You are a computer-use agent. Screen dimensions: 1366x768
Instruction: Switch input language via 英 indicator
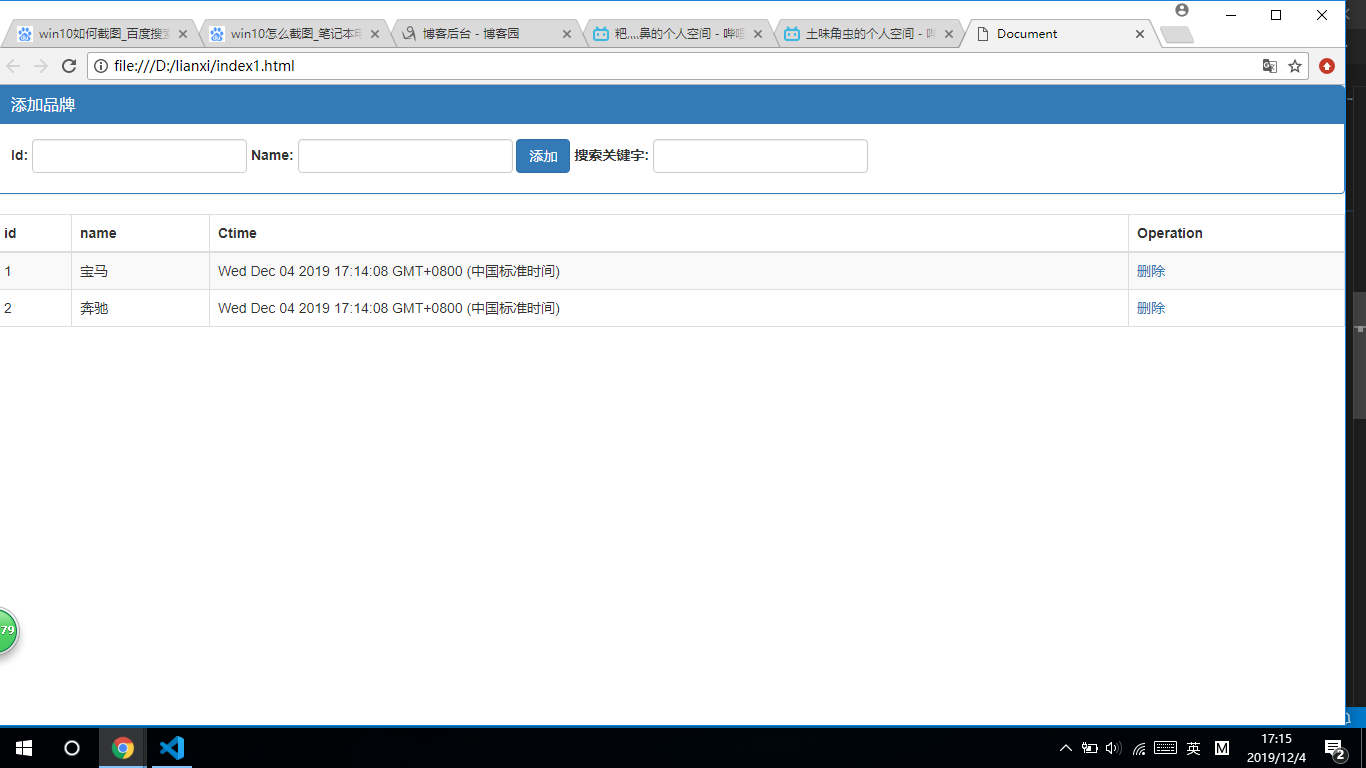(x=1193, y=748)
